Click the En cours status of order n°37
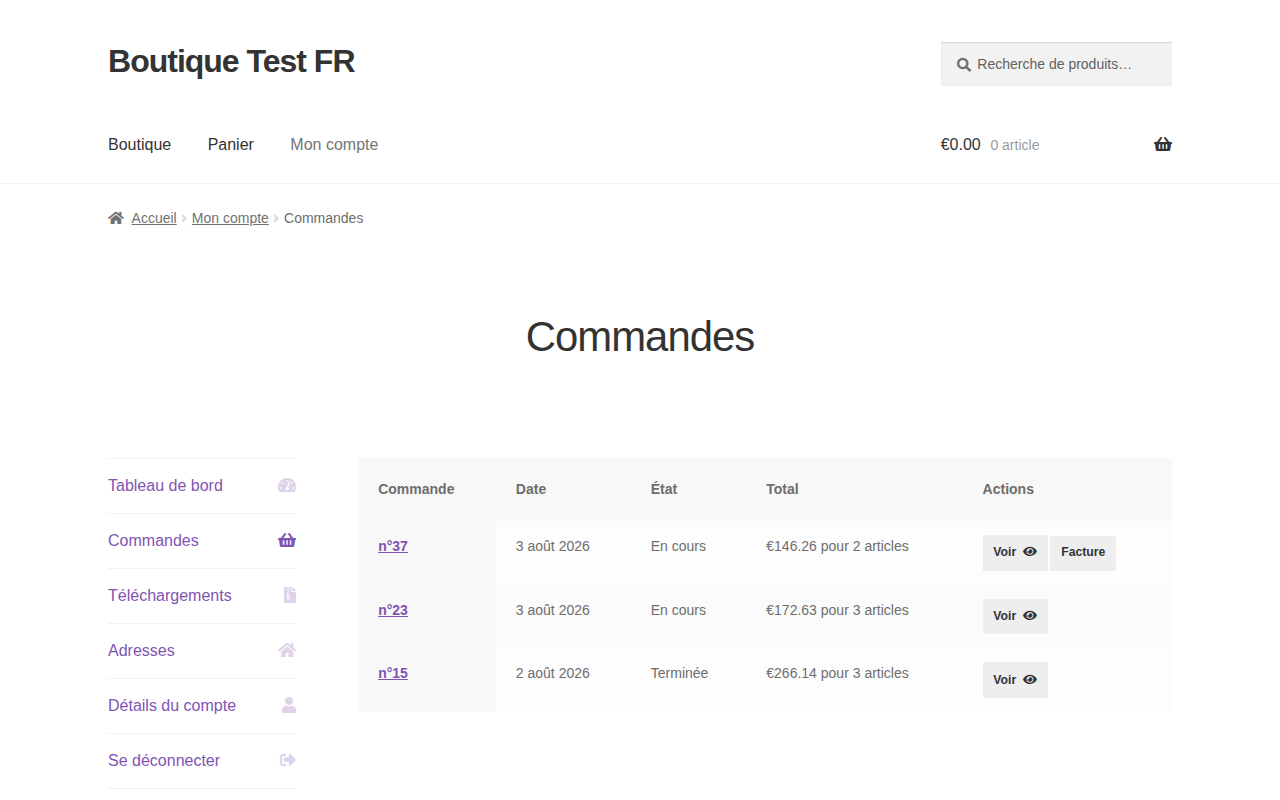The width and height of the screenshot is (1280, 800). (x=678, y=546)
